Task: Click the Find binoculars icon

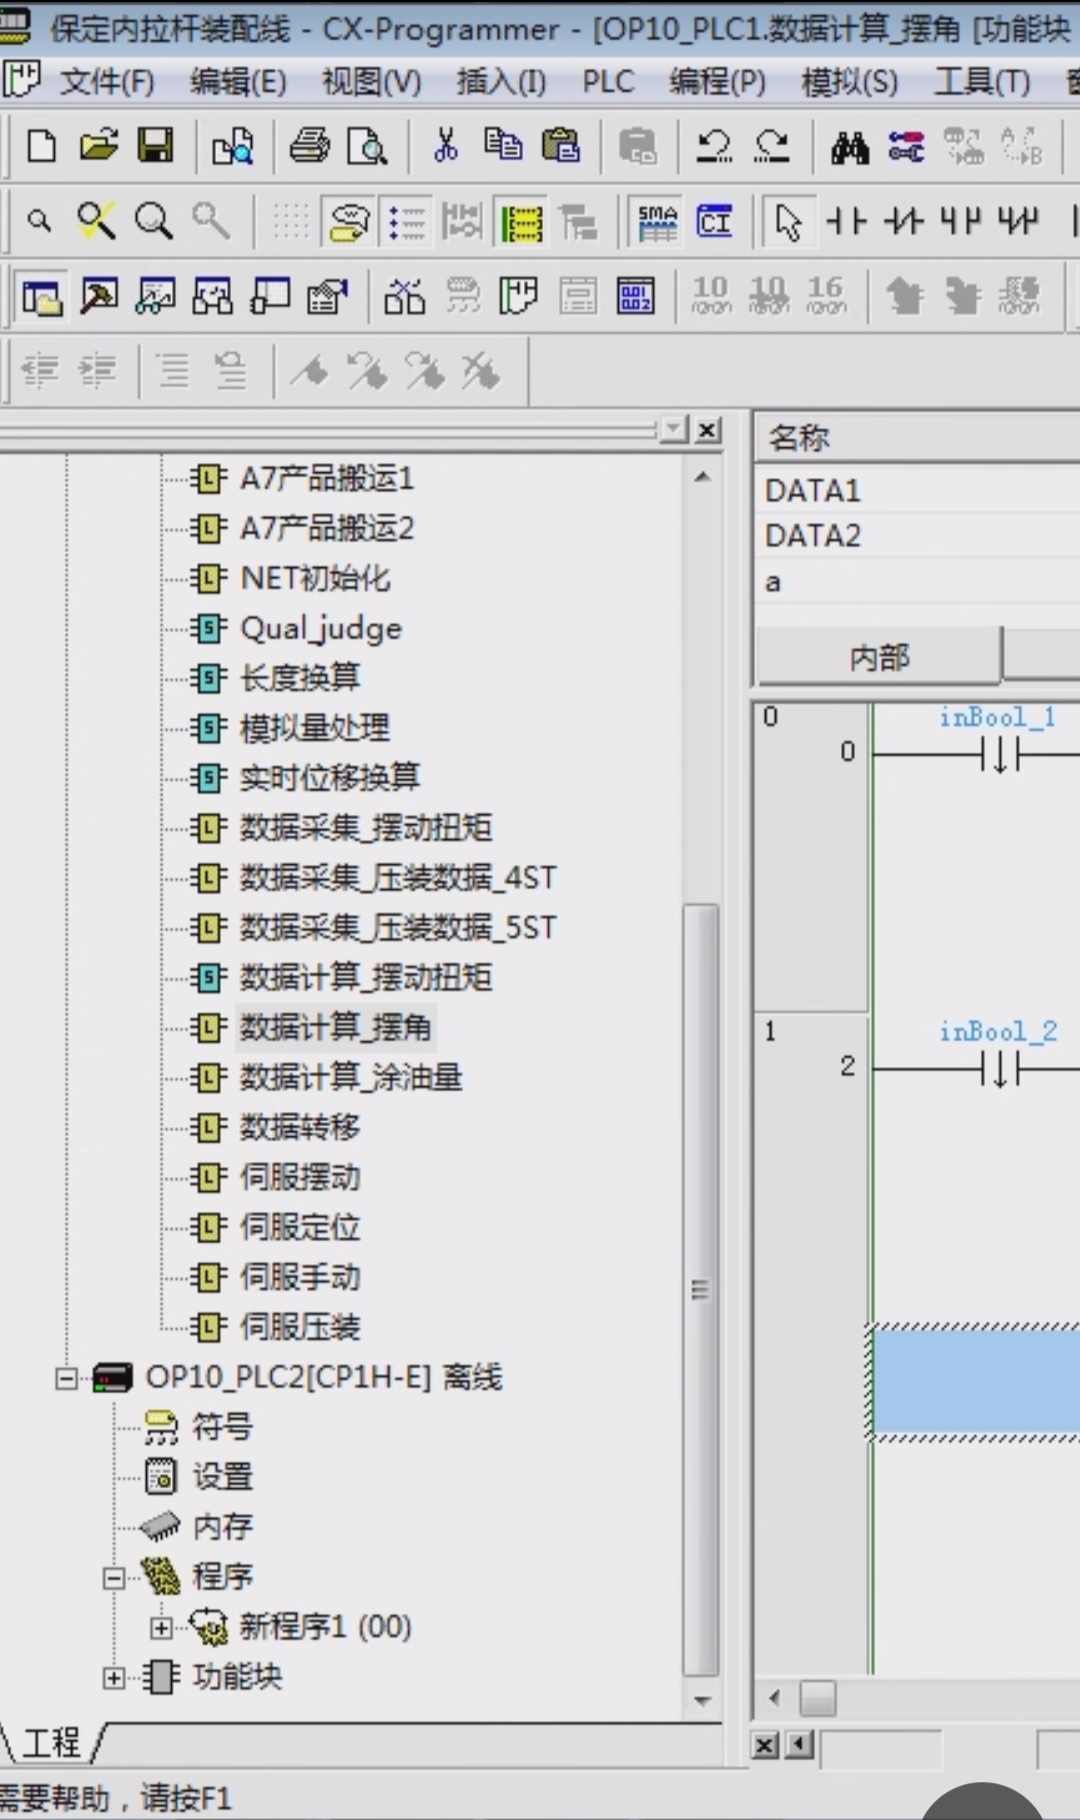Action: pos(849,149)
